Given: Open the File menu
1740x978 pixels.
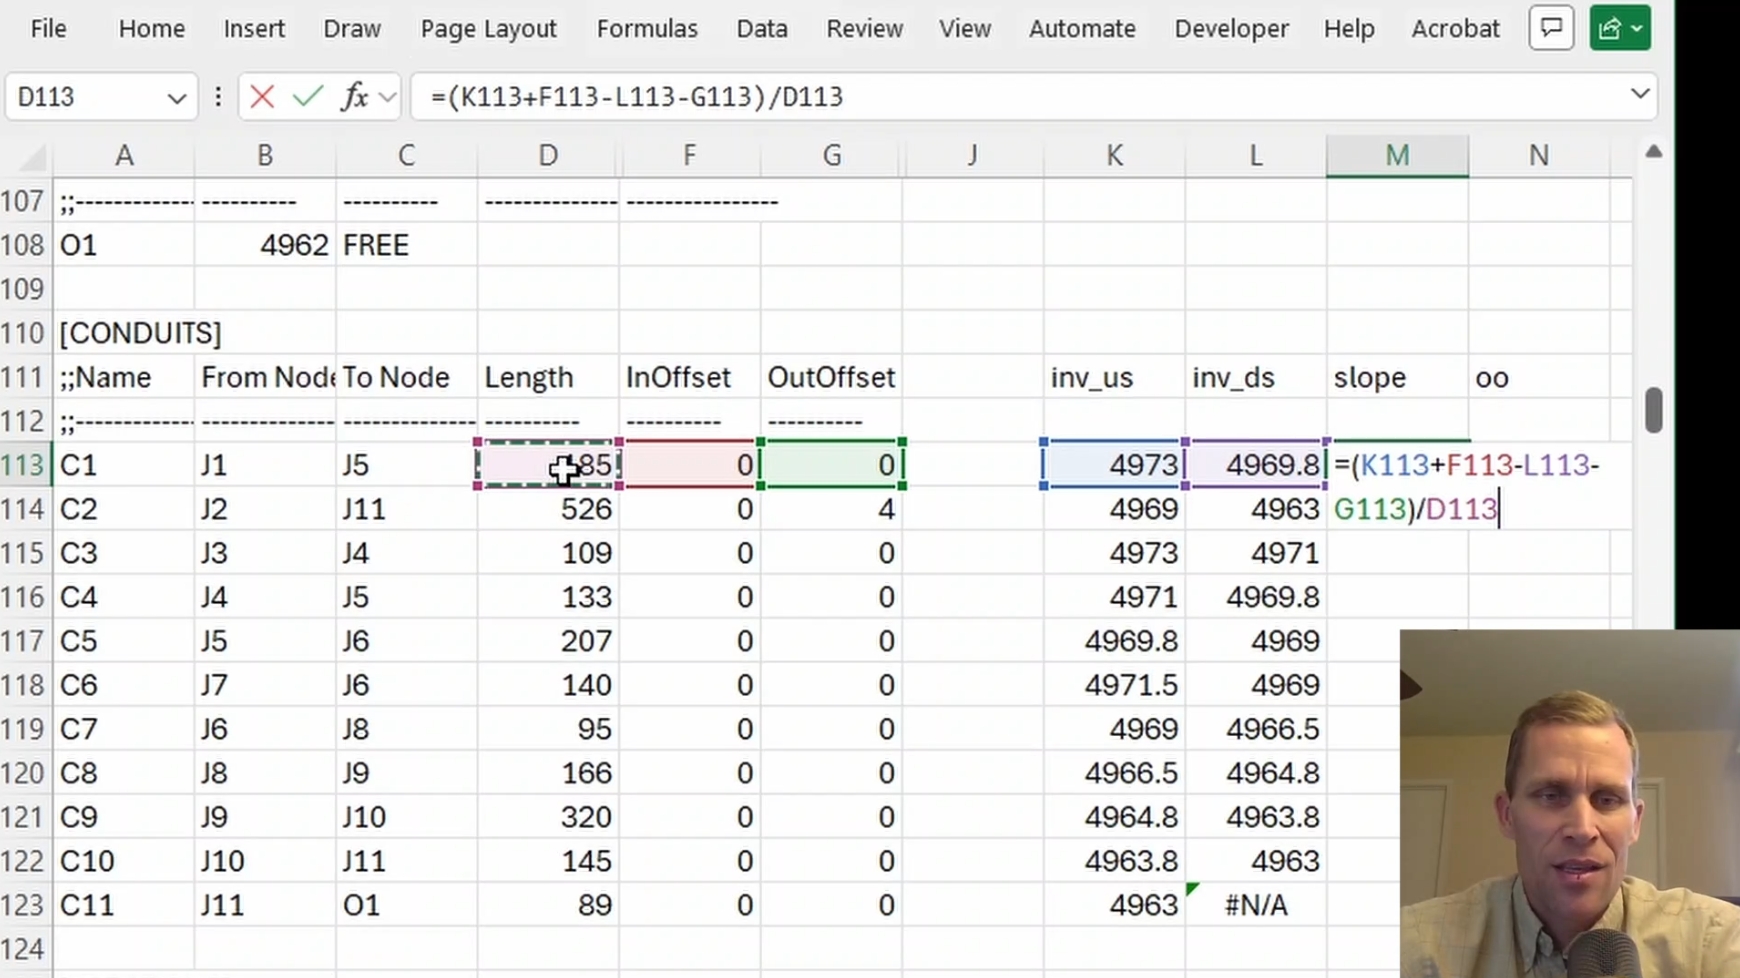Looking at the screenshot, I should (x=48, y=29).
